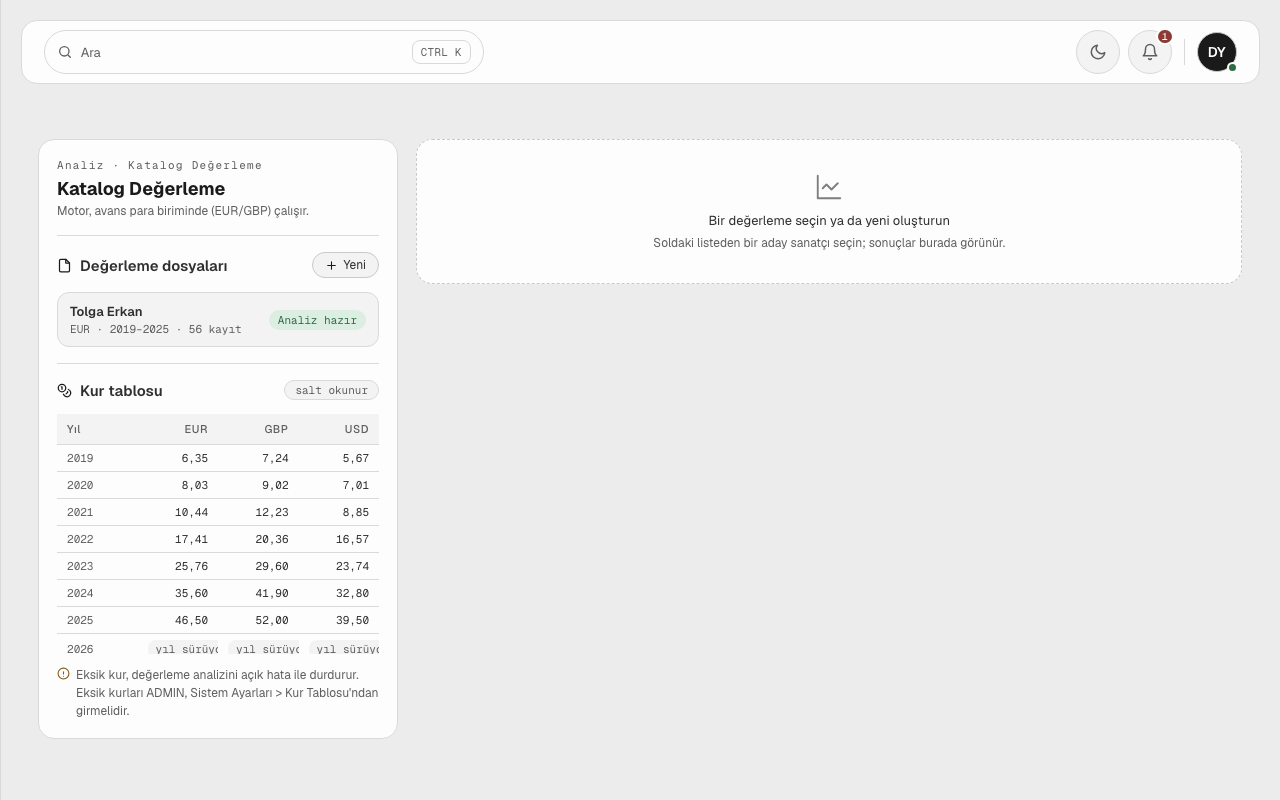Select USD rate 39,50 for 2025
This screenshot has height=800, width=1280.
tap(353, 620)
